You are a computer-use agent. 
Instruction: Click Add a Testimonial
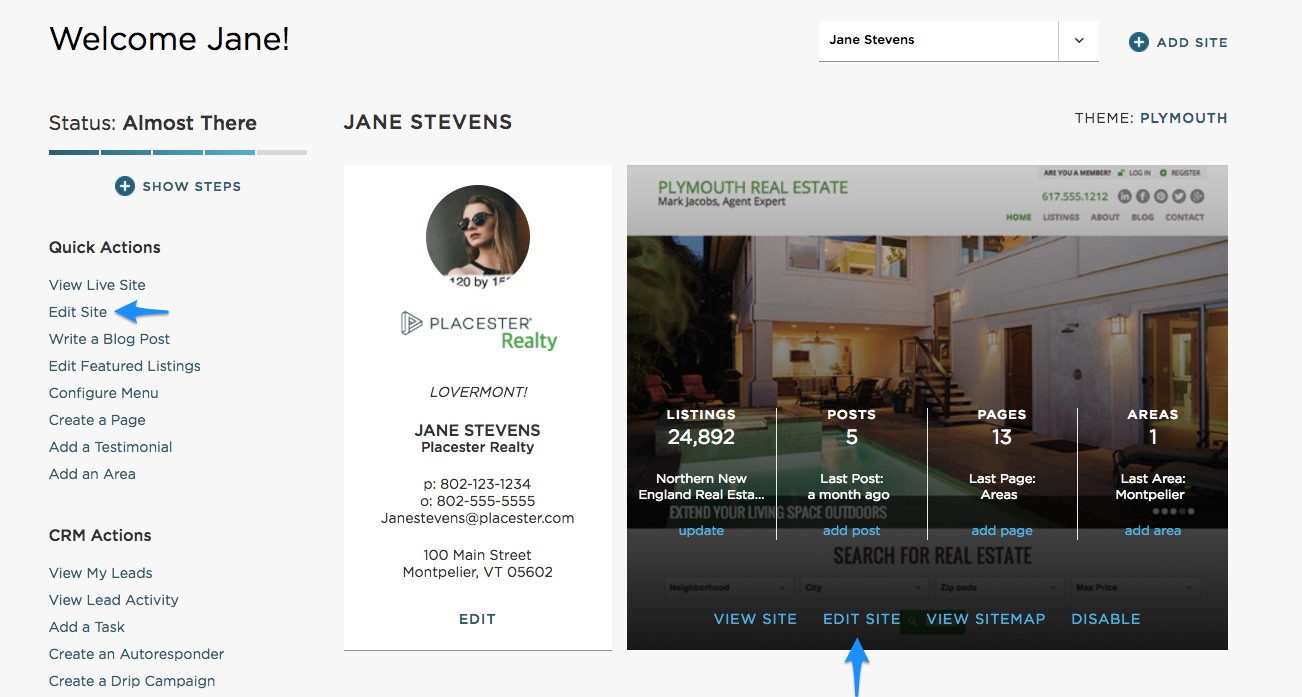tap(111, 447)
